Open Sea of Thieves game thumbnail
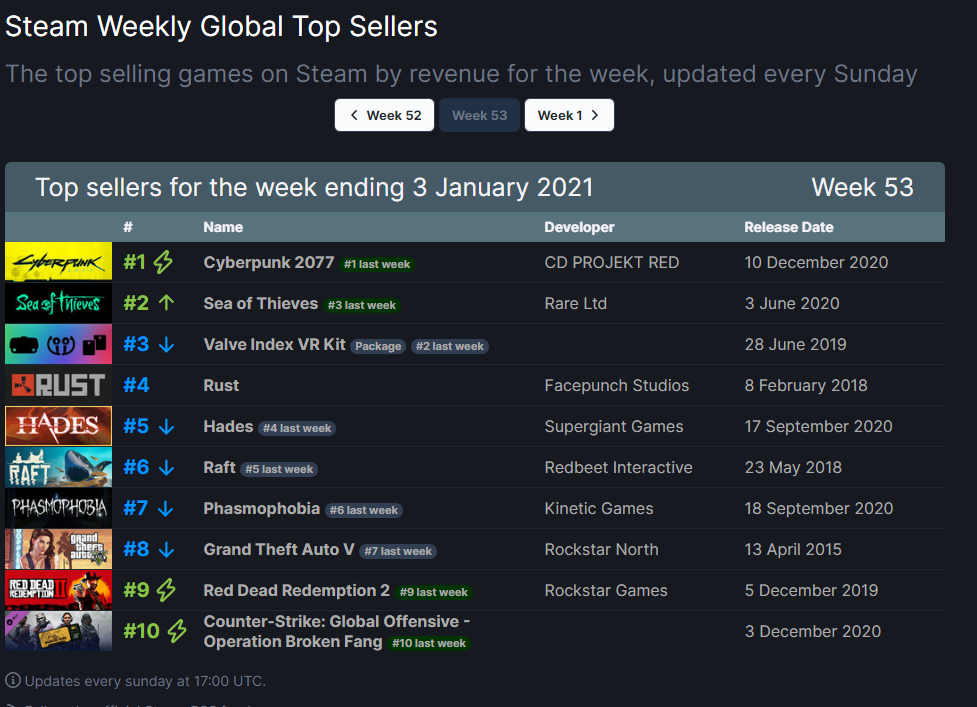Image resolution: width=977 pixels, height=707 pixels. [x=59, y=303]
